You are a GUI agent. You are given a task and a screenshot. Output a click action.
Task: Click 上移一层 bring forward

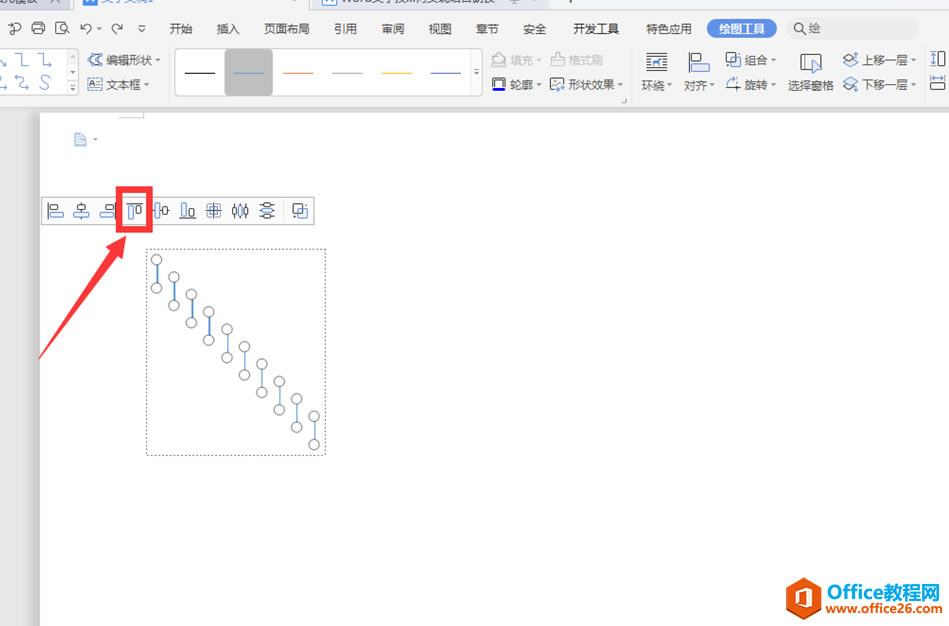tap(879, 60)
